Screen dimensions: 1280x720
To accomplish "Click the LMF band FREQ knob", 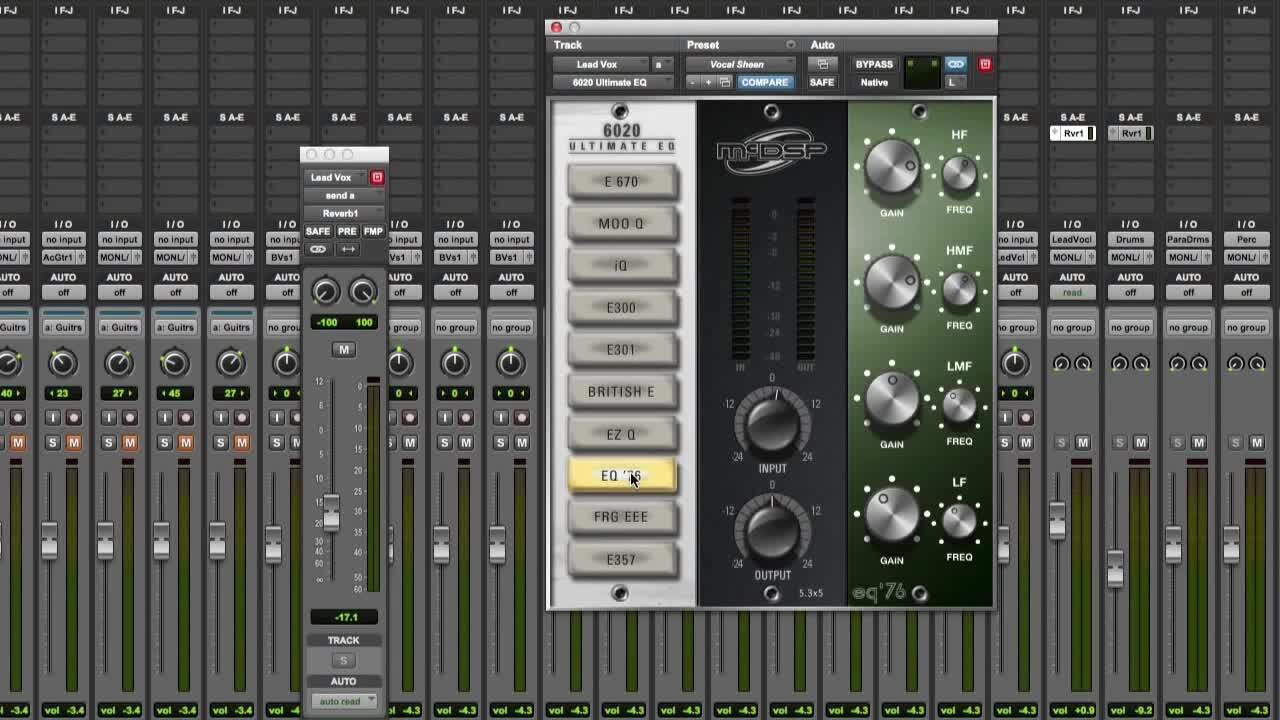I will pos(959,406).
